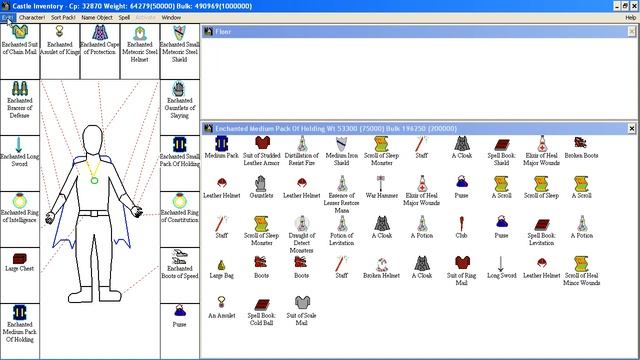Click the Spell Book: Shield icon
Screen dimensions: 640x360
501,144
